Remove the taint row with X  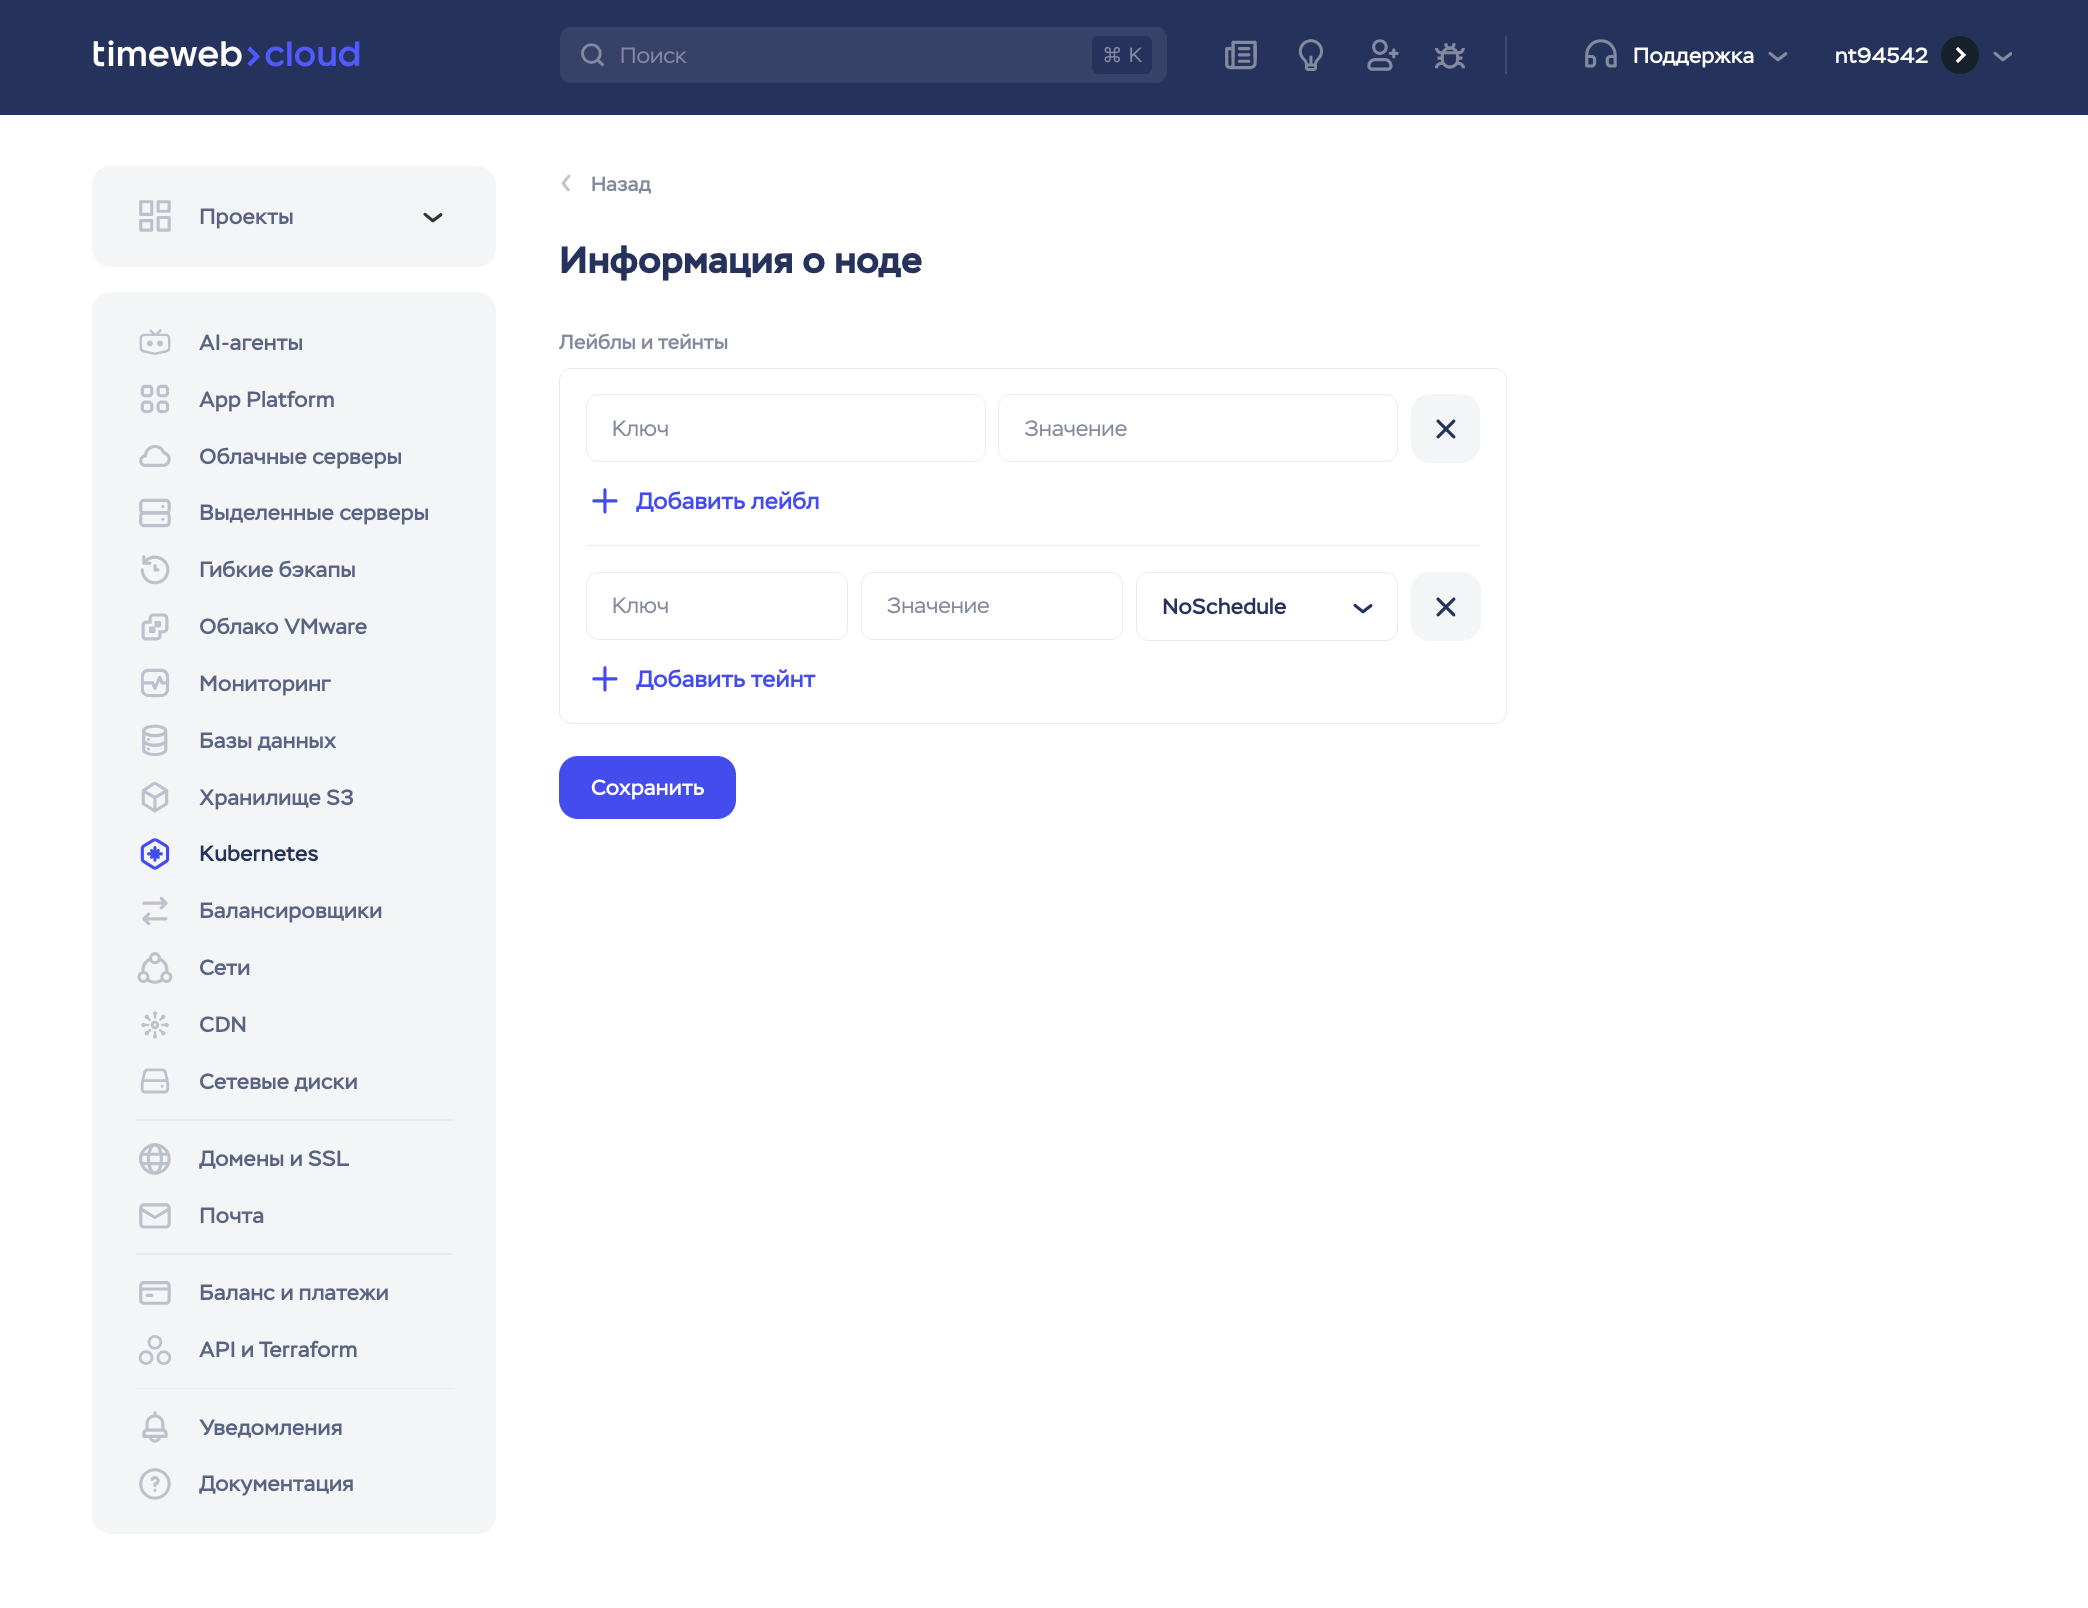[1445, 607]
